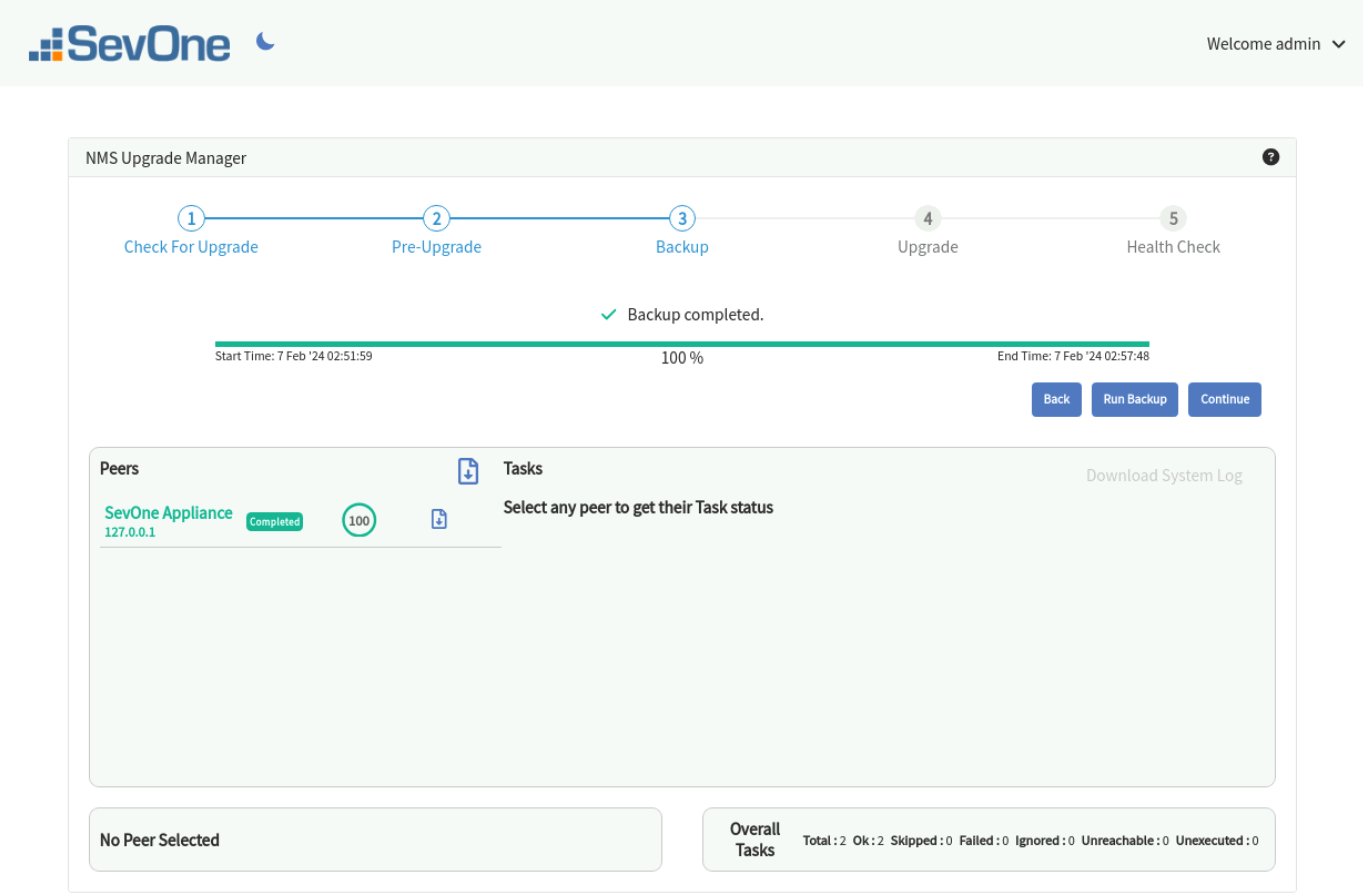Toggle dark mode moon icon
The image size is (1363, 896).
[265, 41]
